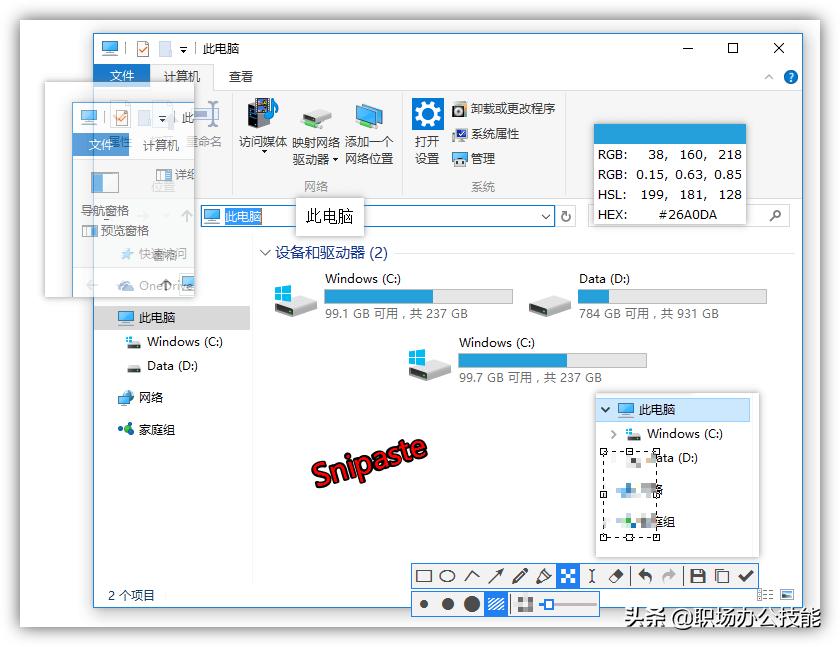Choose the large brush size dot
Image resolution: width=840 pixels, height=647 pixels.
point(472,604)
